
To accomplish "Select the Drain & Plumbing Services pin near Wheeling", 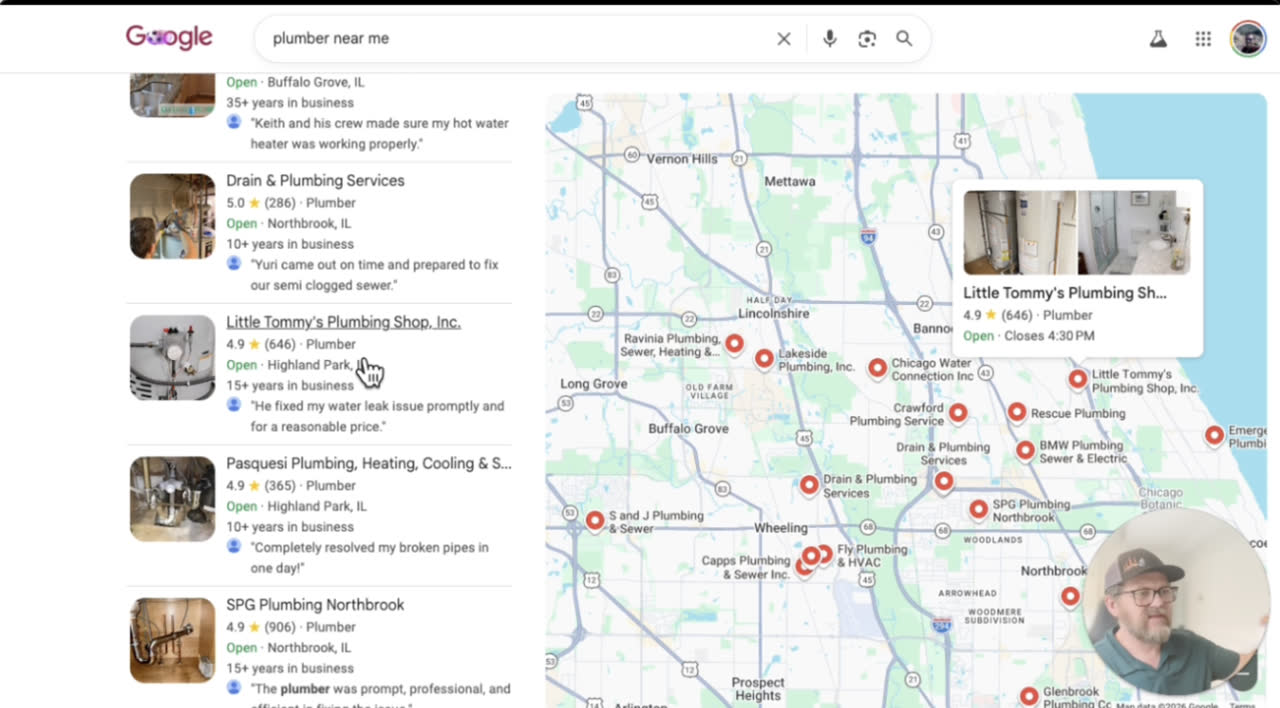I will point(809,485).
